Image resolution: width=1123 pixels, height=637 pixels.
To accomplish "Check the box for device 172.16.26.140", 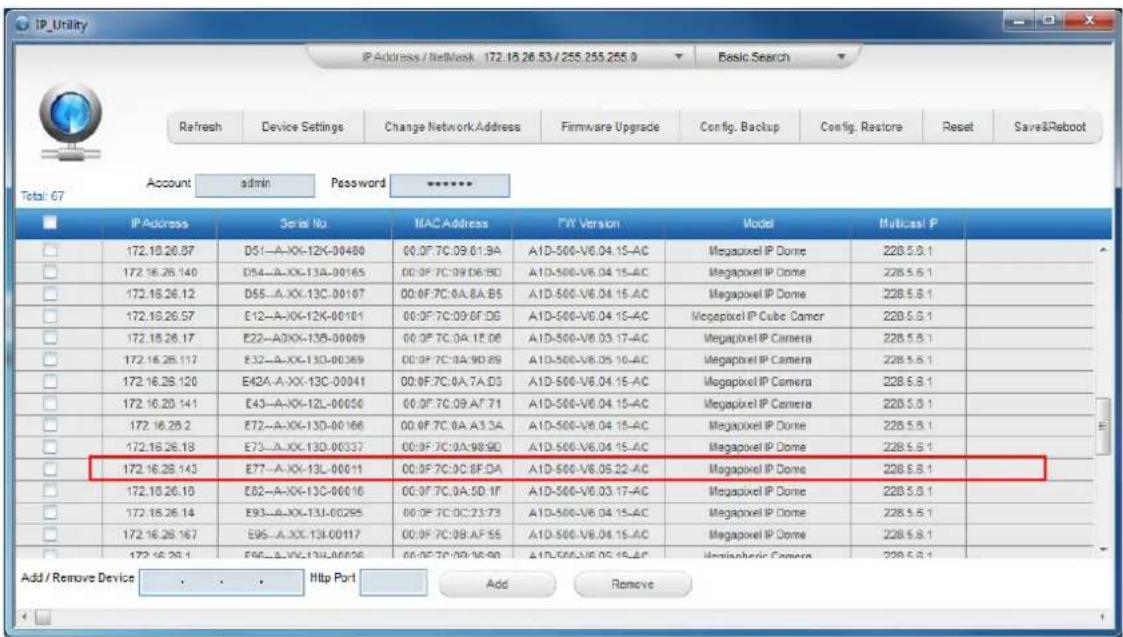I will pos(49,272).
